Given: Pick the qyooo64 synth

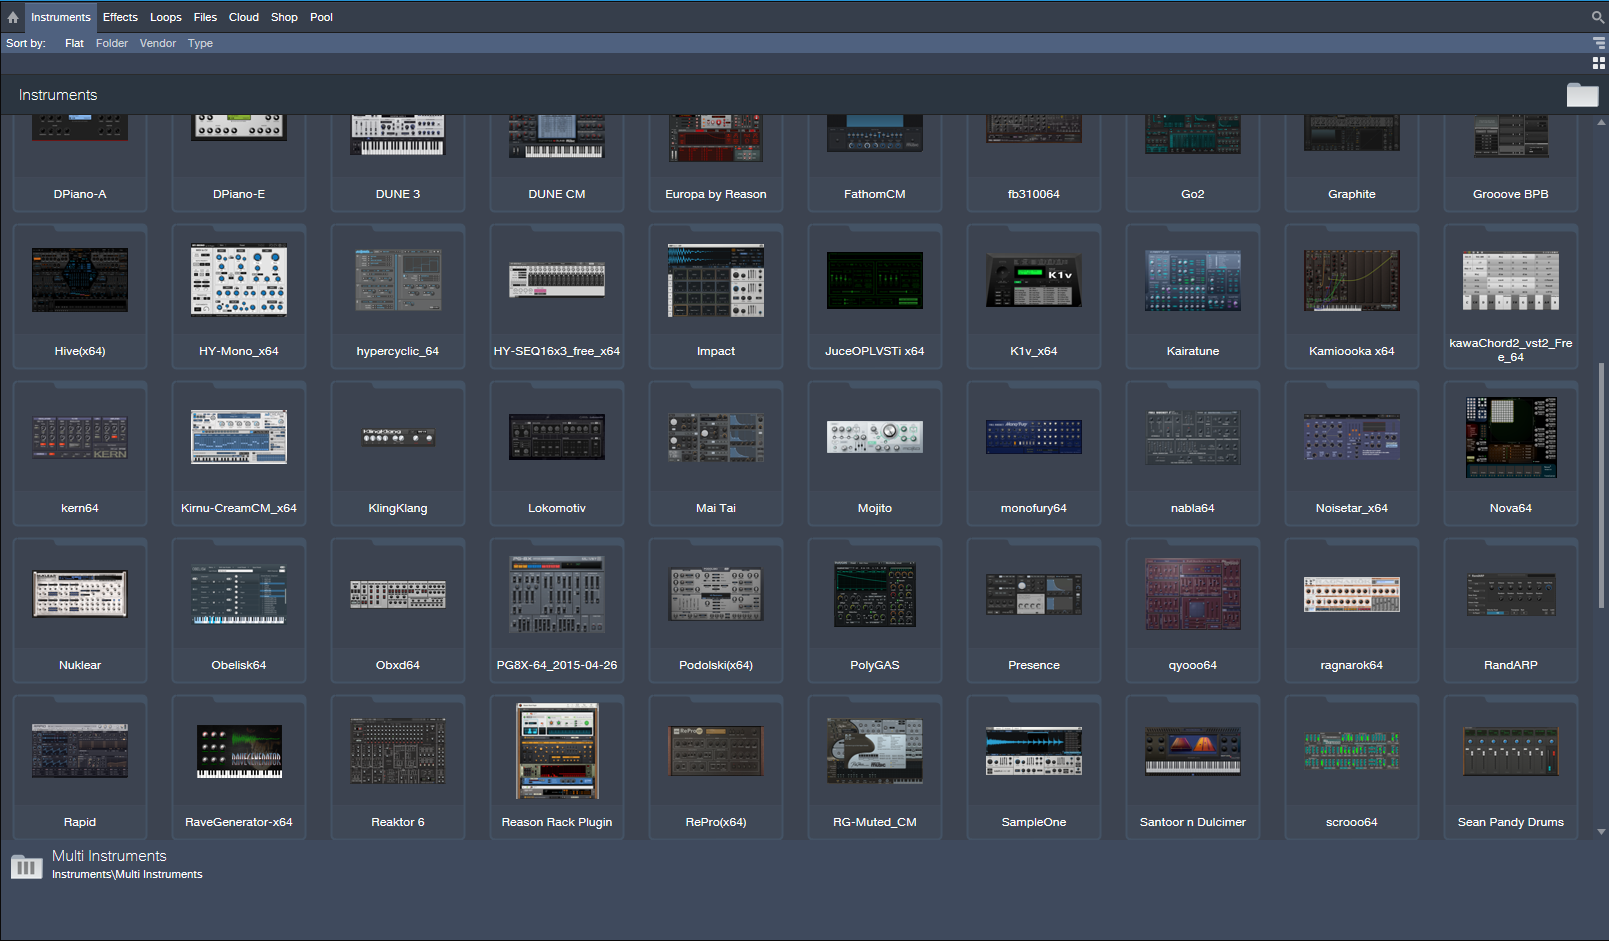Looking at the screenshot, I should click(x=1193, y=611).
